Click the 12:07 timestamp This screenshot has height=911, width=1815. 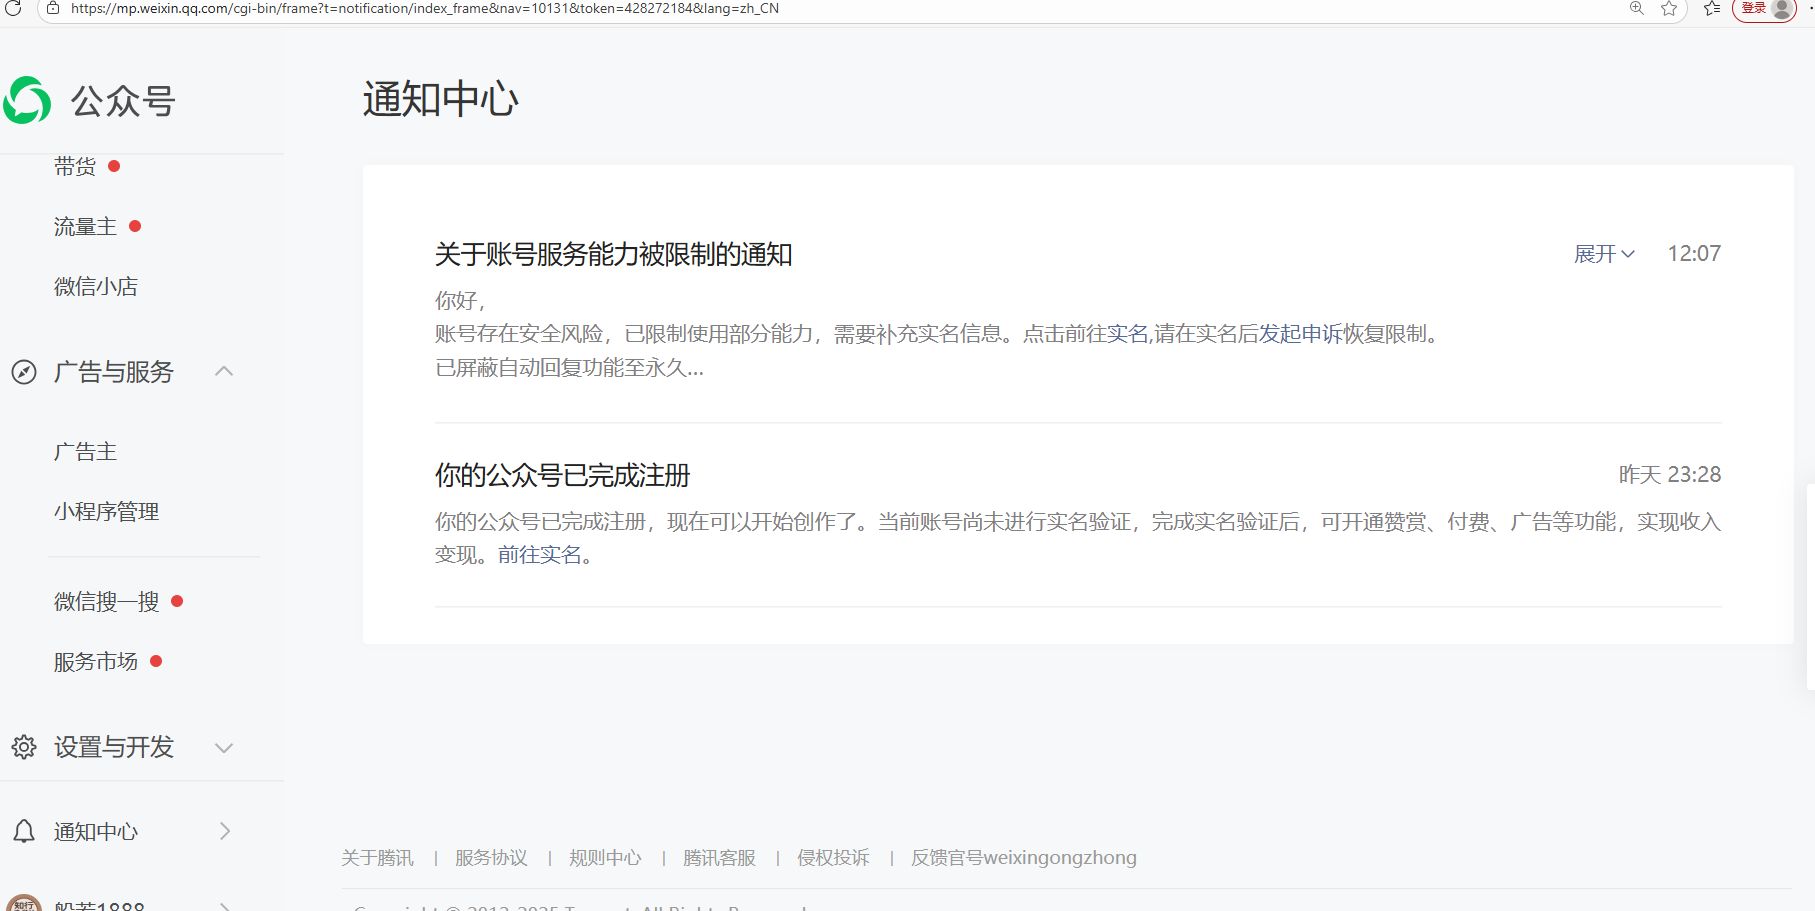click(1694, 254)
